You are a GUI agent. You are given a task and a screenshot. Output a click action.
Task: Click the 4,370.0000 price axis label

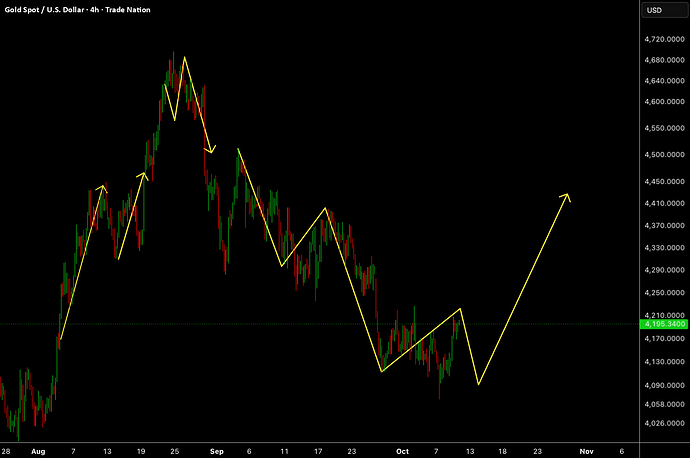point(664,225)
